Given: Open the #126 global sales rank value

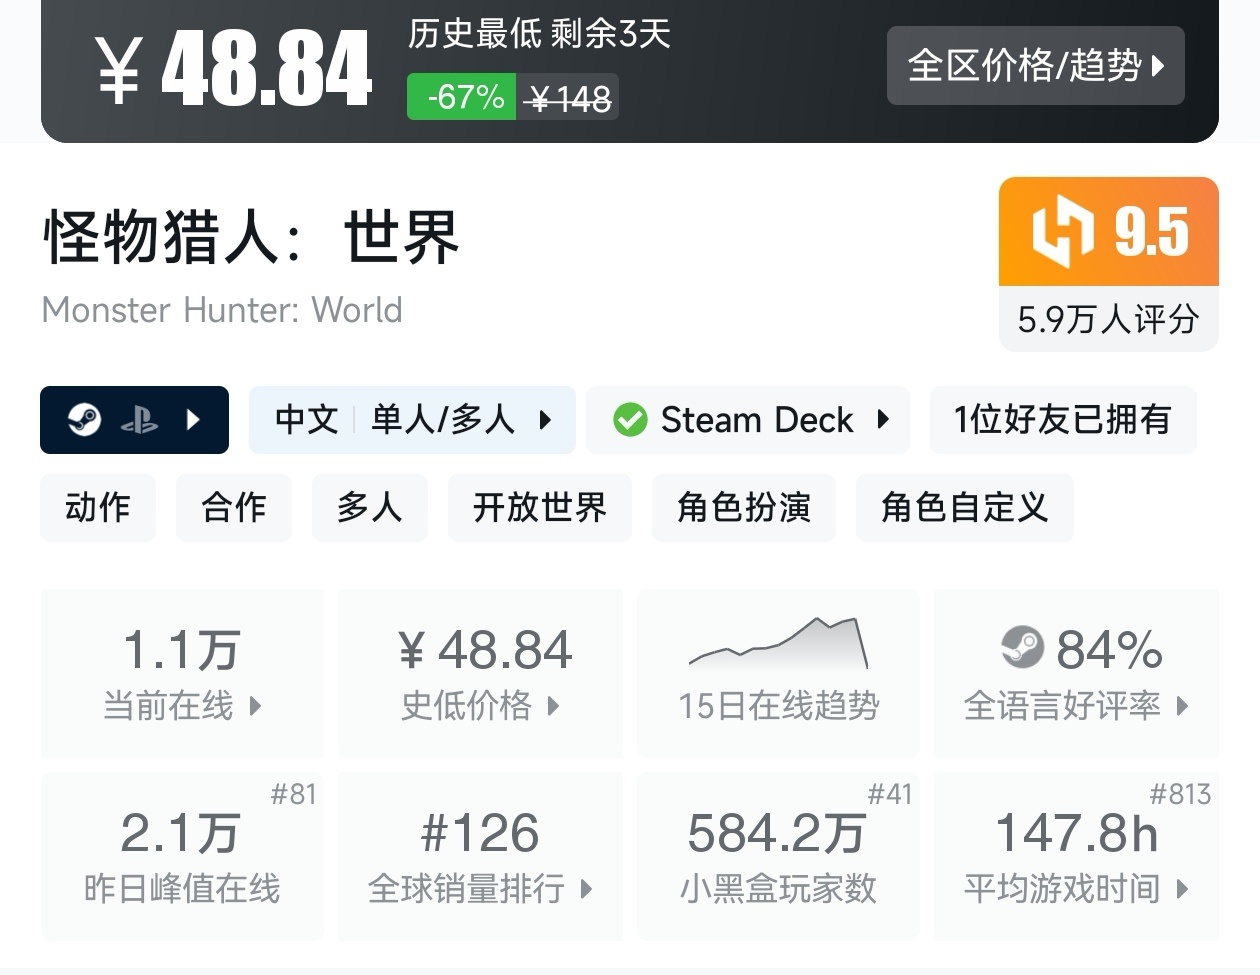Looking at the screenshot, I should [x=480, y=833].
